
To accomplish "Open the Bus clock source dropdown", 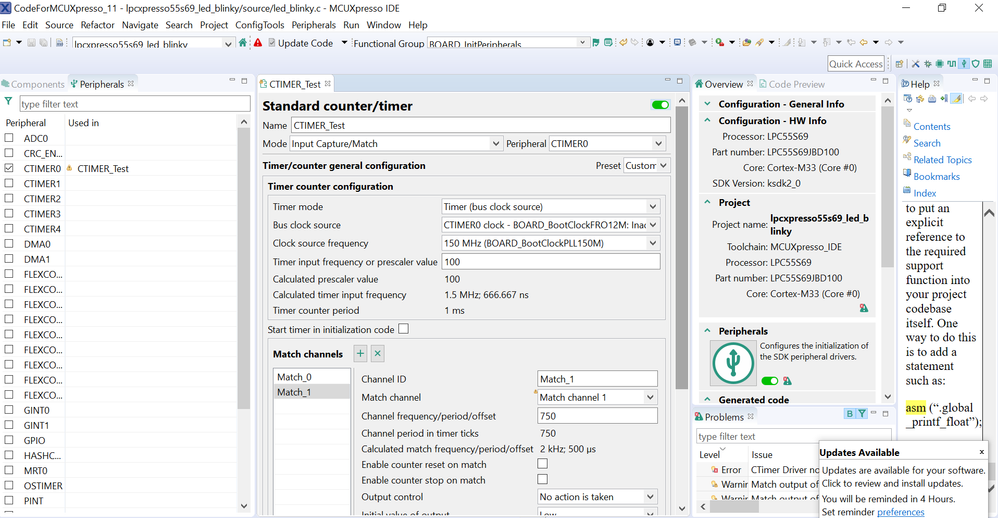I will pyautogui.click(x=551, y=225).
